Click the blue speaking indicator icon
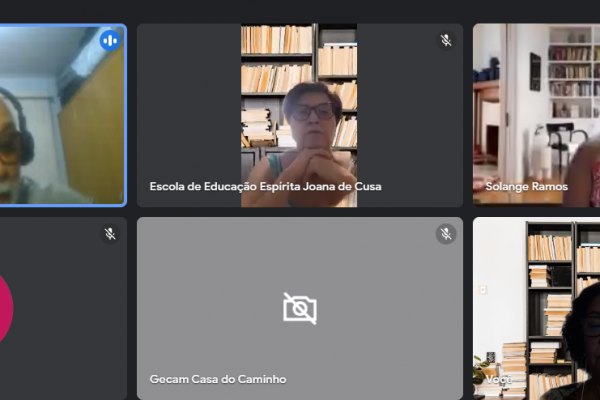Screen dimensions: 600x400 [x=109, y=41]
